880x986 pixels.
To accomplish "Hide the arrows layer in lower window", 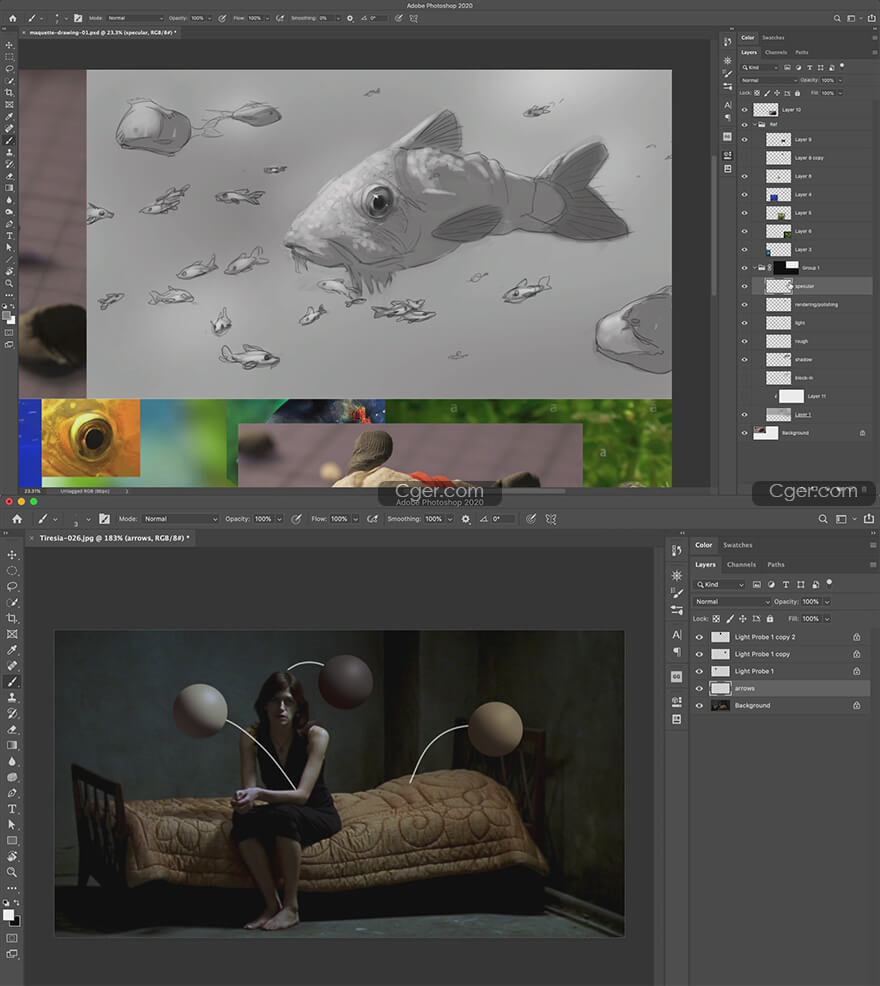I will pos(699,689).
